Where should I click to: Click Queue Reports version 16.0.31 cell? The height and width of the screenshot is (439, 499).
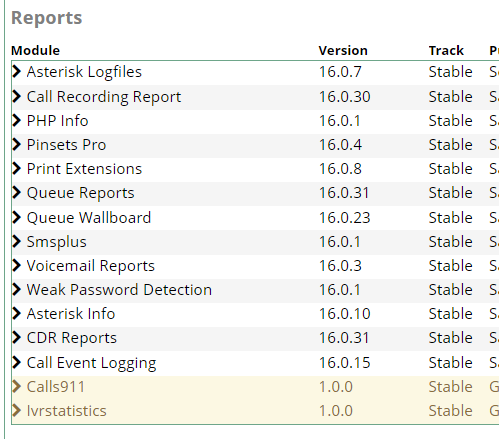(344, 193)
